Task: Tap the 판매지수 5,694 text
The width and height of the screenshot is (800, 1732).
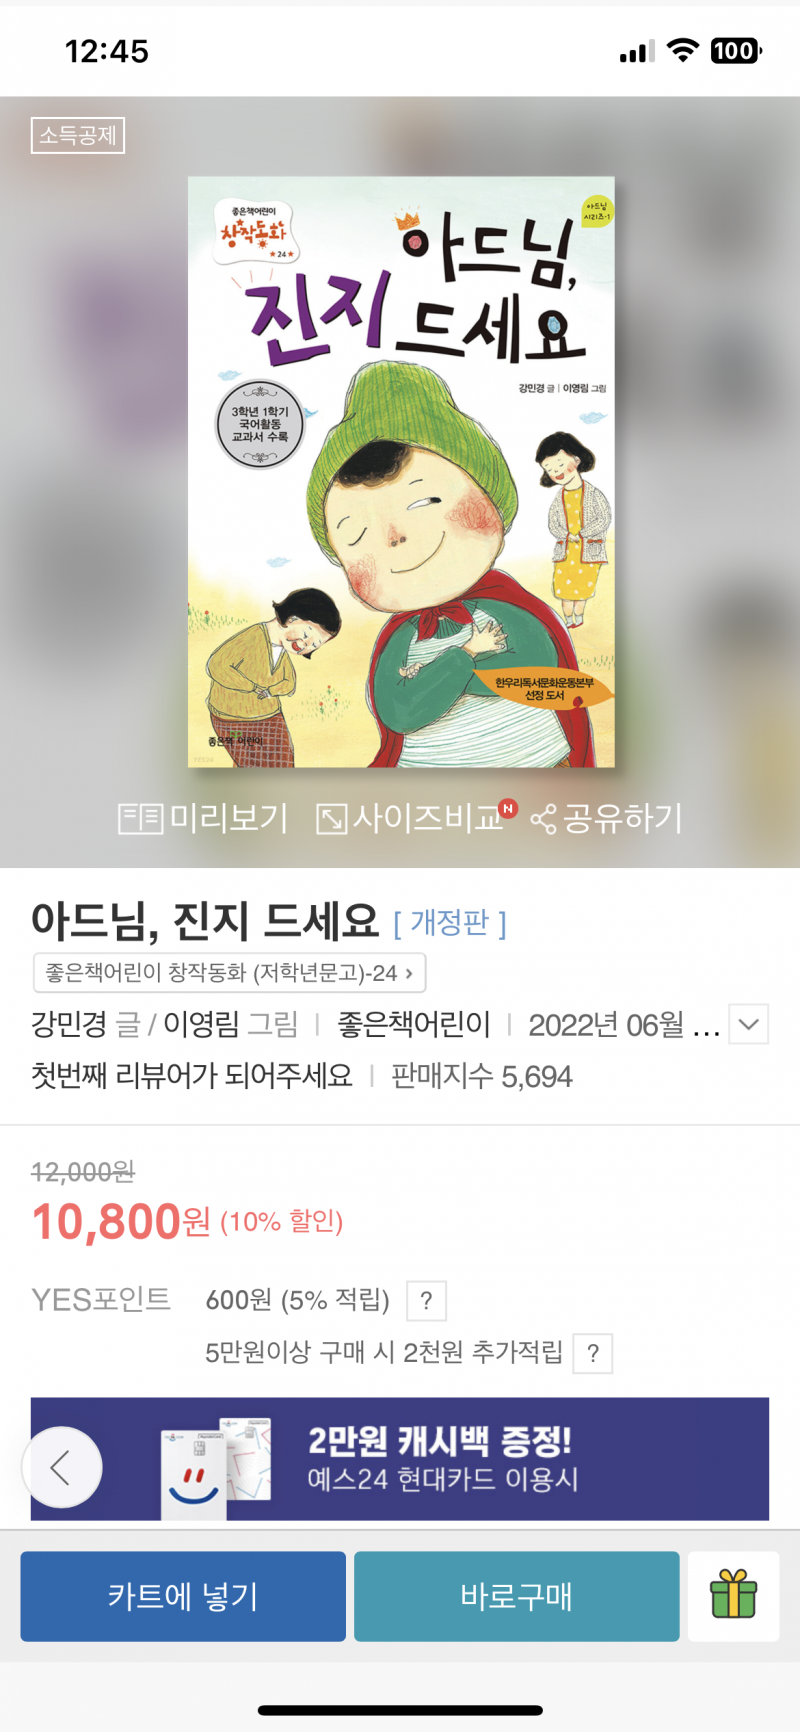Action: click(482, 1076)
